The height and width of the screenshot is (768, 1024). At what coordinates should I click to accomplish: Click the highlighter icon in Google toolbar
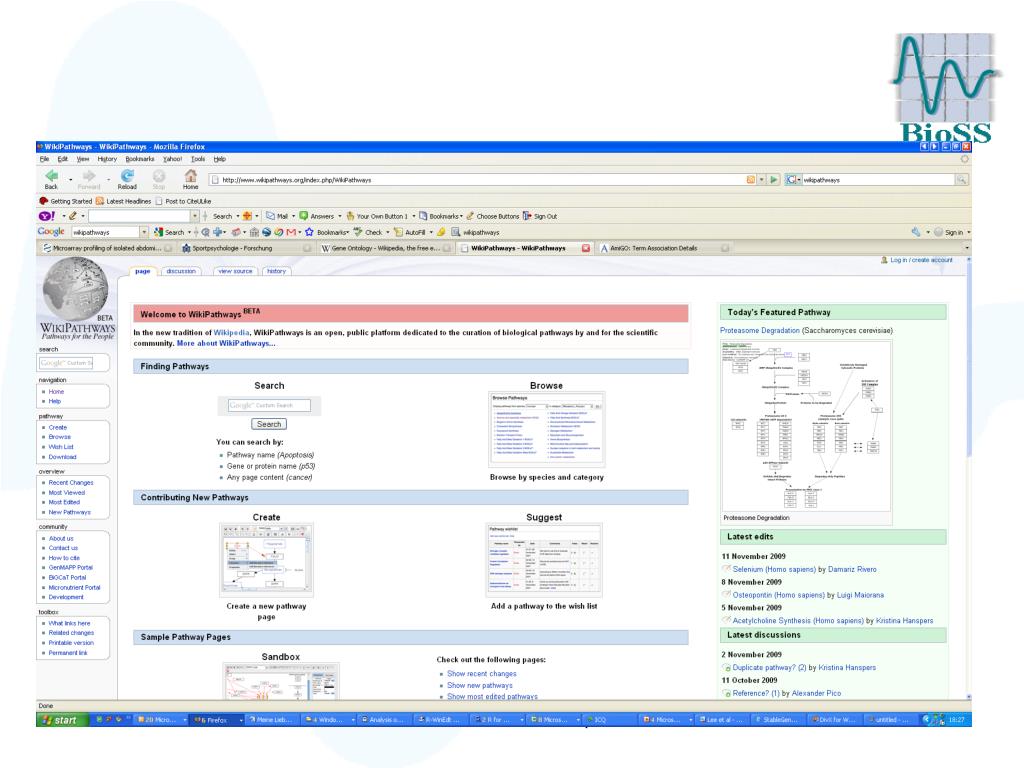pos(442,232)
